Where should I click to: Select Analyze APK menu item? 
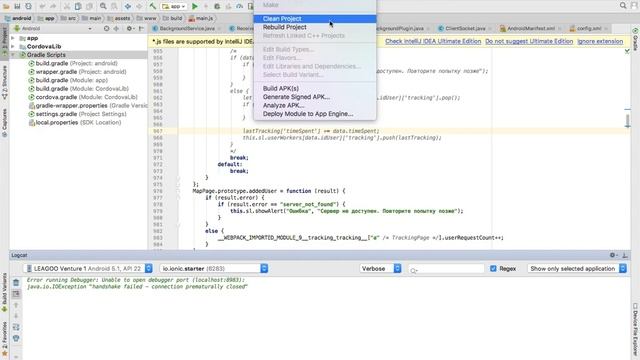(x=315, y=105)
